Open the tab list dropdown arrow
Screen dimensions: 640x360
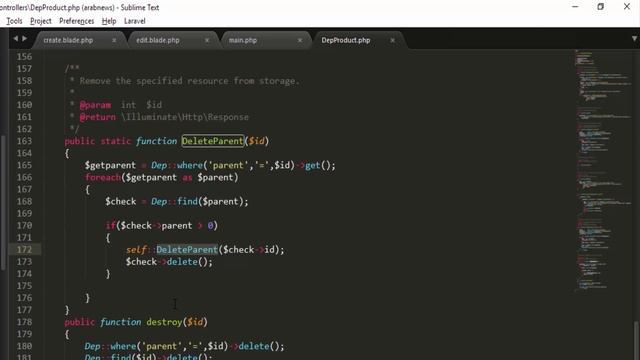[x=634, y=39]
